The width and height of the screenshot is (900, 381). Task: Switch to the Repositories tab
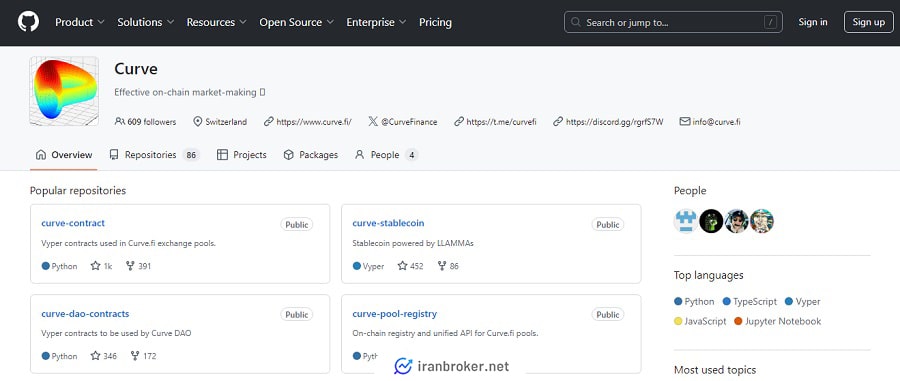[154, 155]
